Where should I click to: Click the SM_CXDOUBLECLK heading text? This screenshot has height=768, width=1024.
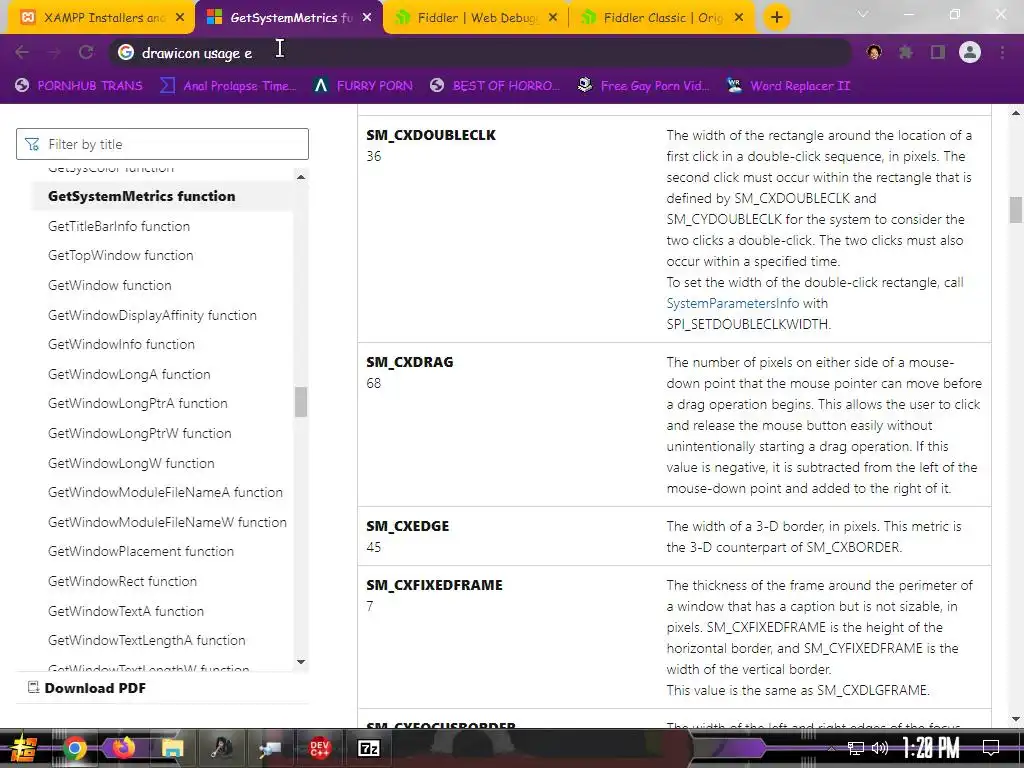click(431, 135)
